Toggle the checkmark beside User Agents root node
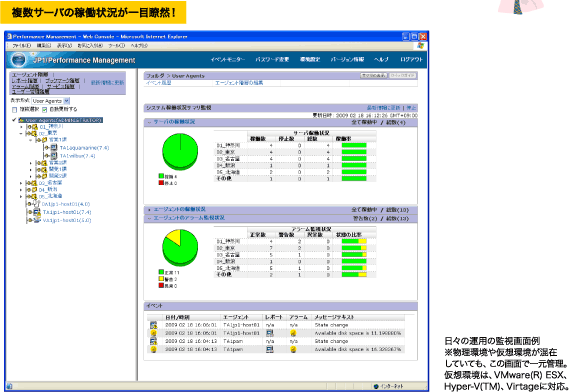578x392 pixels. point(14,120)
